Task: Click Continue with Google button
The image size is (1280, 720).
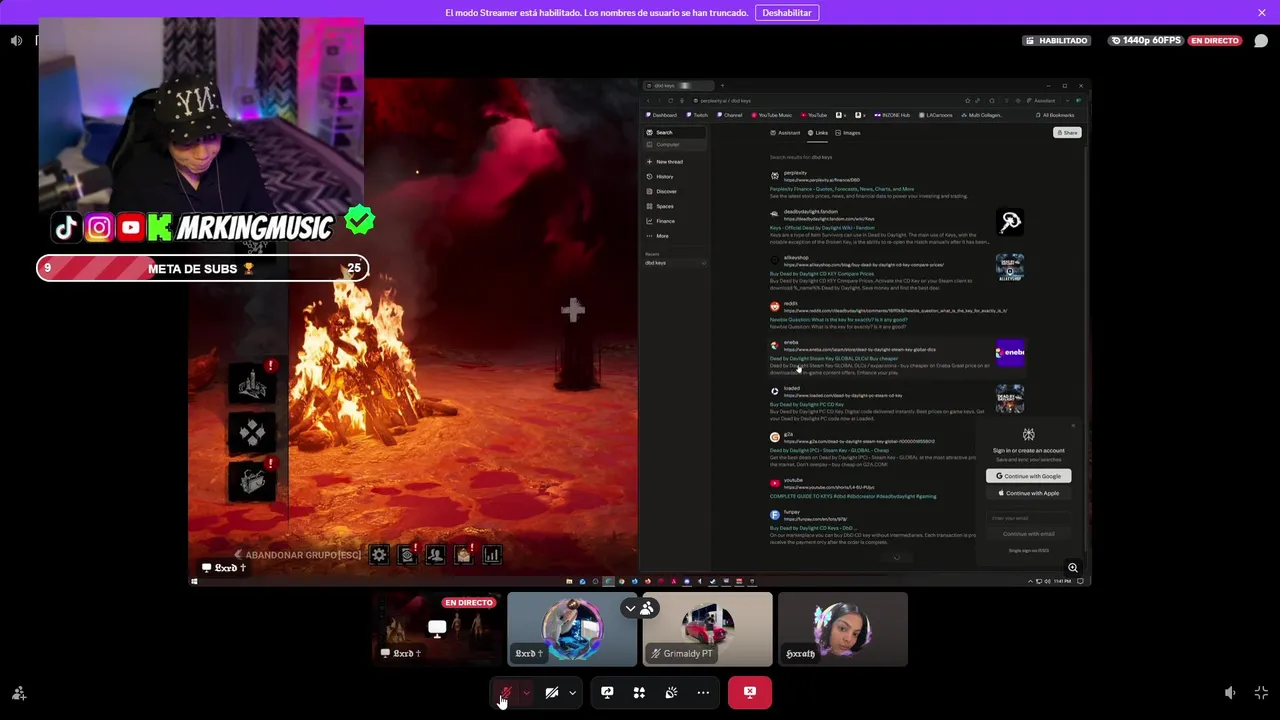Action: pos(1028,476)
